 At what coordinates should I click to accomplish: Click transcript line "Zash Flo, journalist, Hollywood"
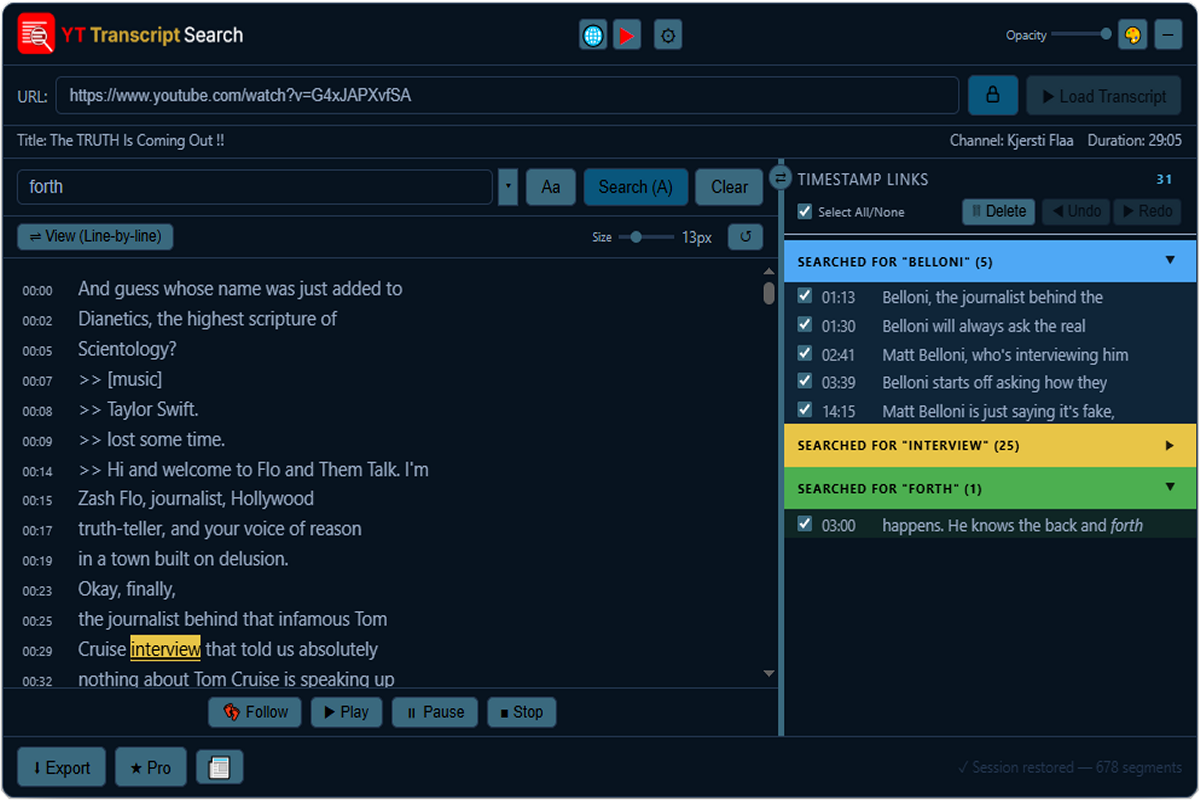point(196,499)
